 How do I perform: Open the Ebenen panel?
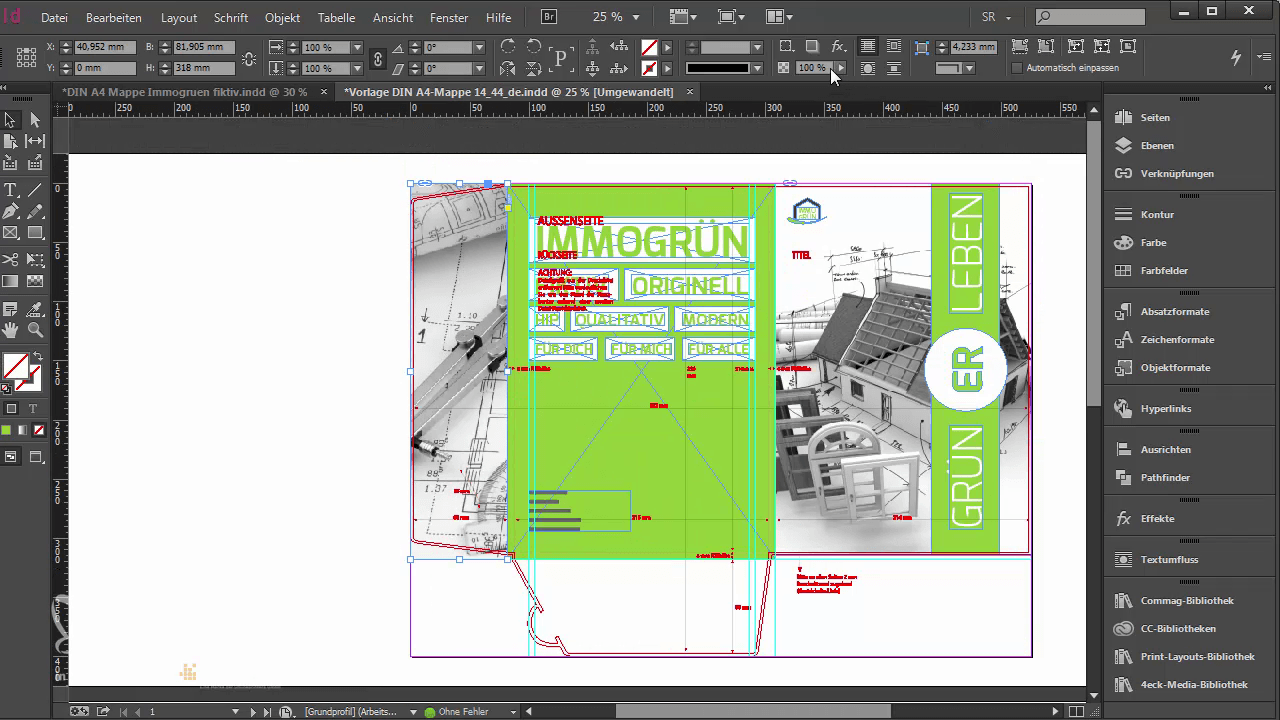coord(1157,145)
